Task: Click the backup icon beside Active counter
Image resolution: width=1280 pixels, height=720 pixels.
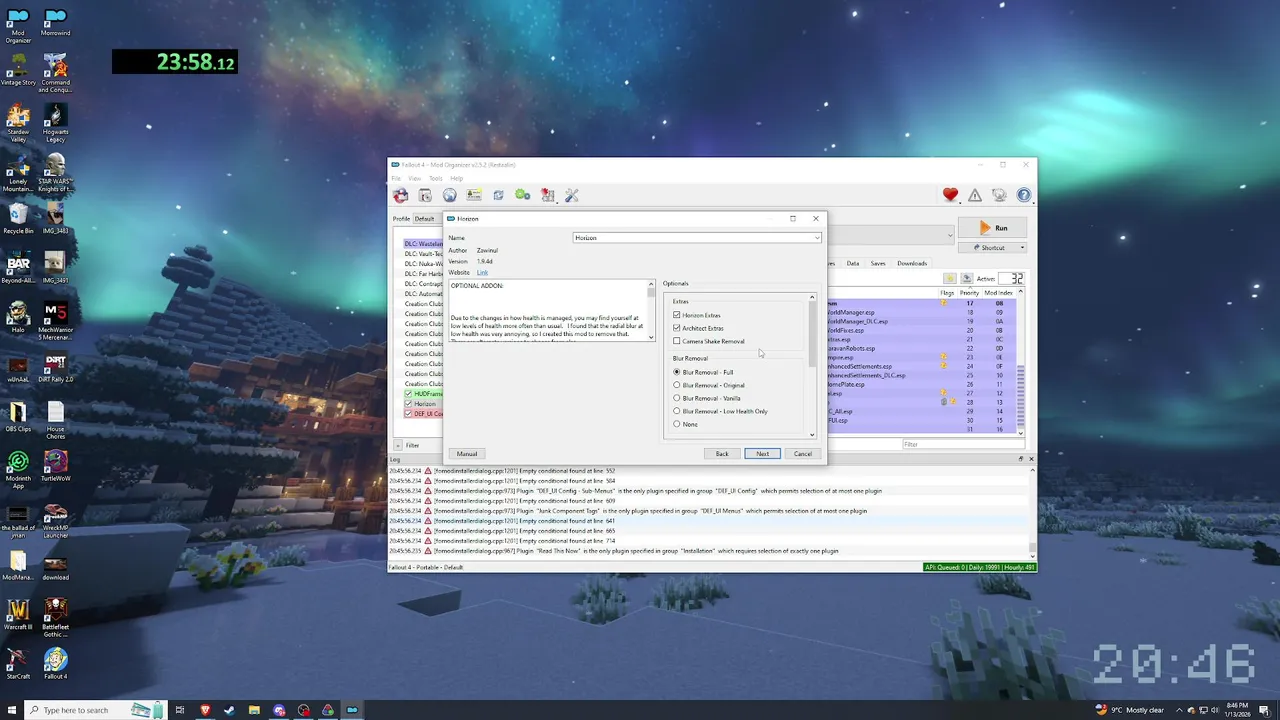Action: click(x=966, y=278)
